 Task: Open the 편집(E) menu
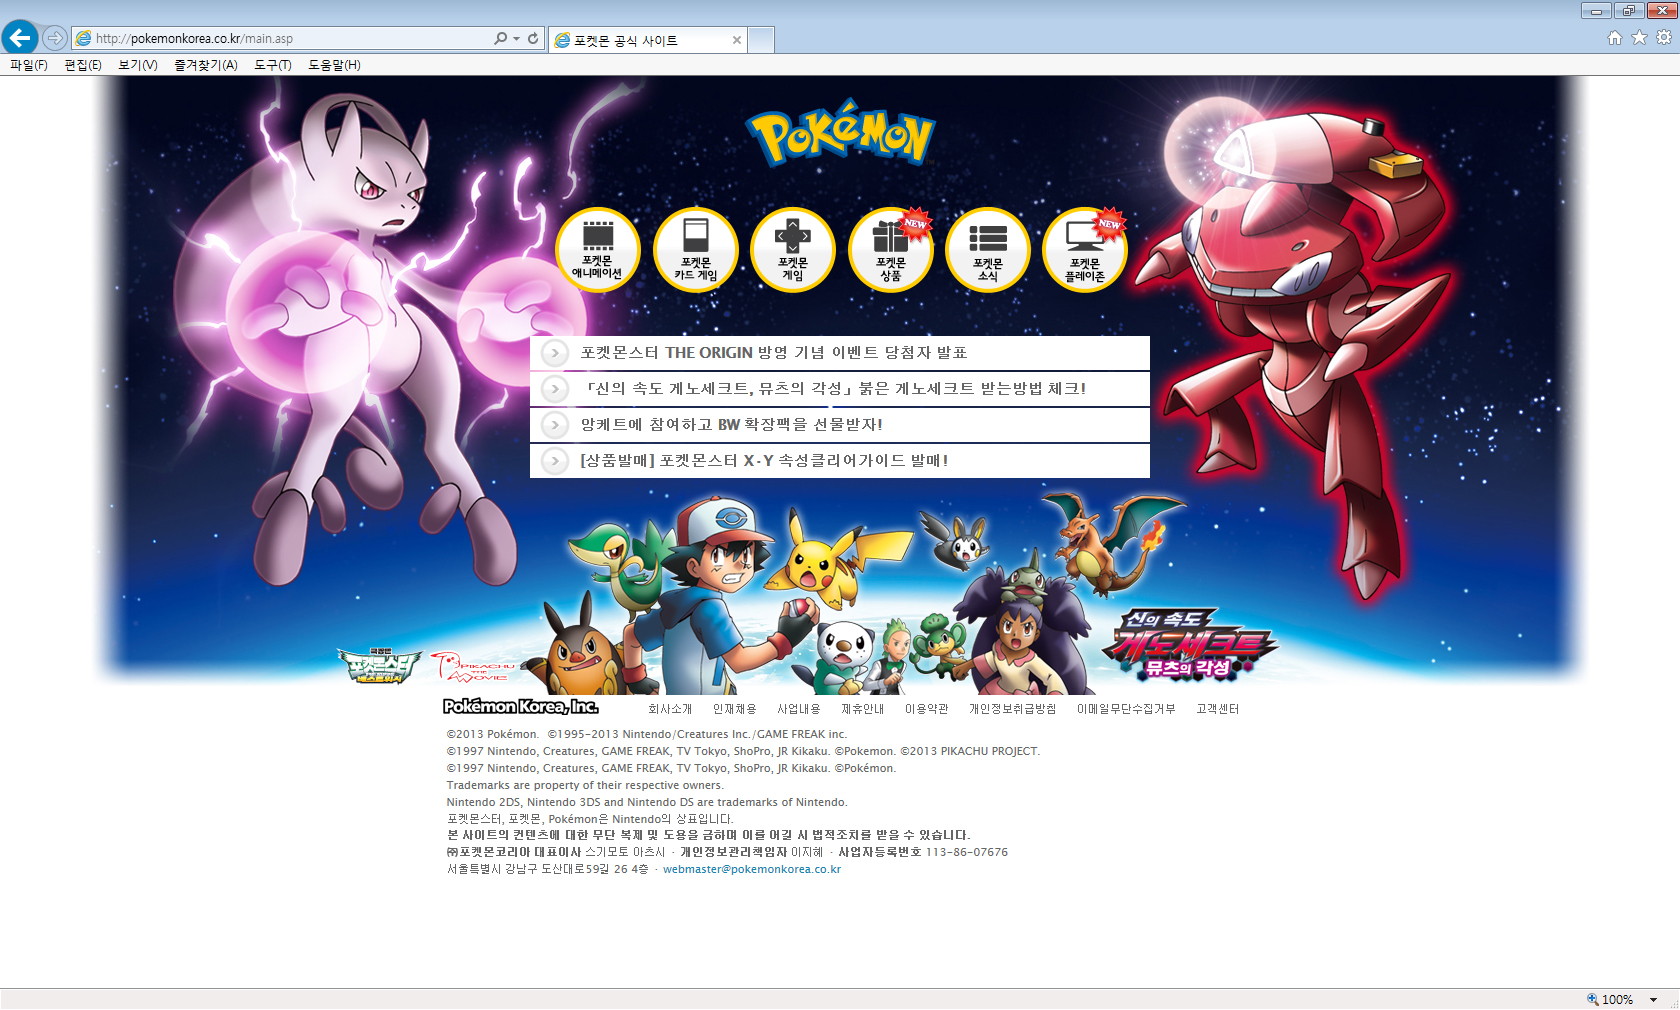pyautogui.click(x=83, y=65)
